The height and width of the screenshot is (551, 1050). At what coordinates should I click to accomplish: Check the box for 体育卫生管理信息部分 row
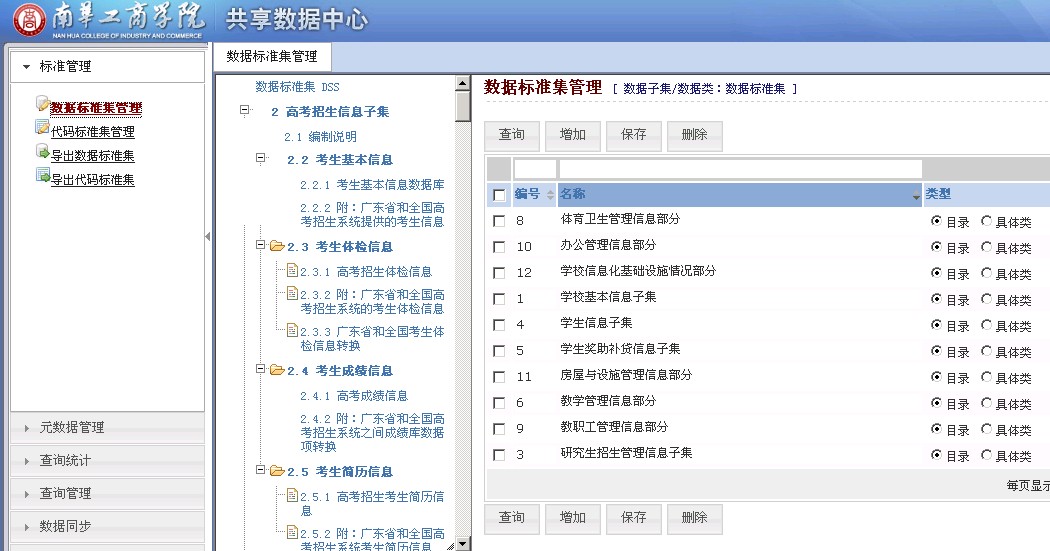(499, 221)
